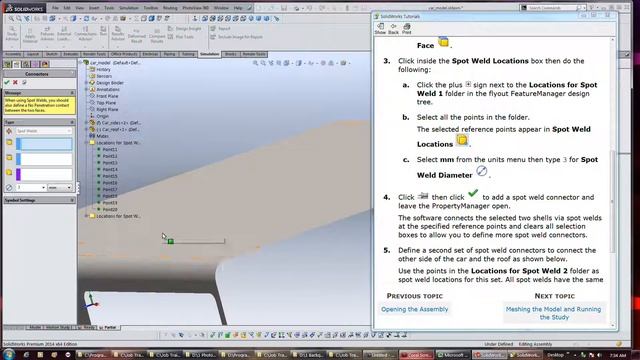
Task: Select the History item in tree
Action: [100, 70]
